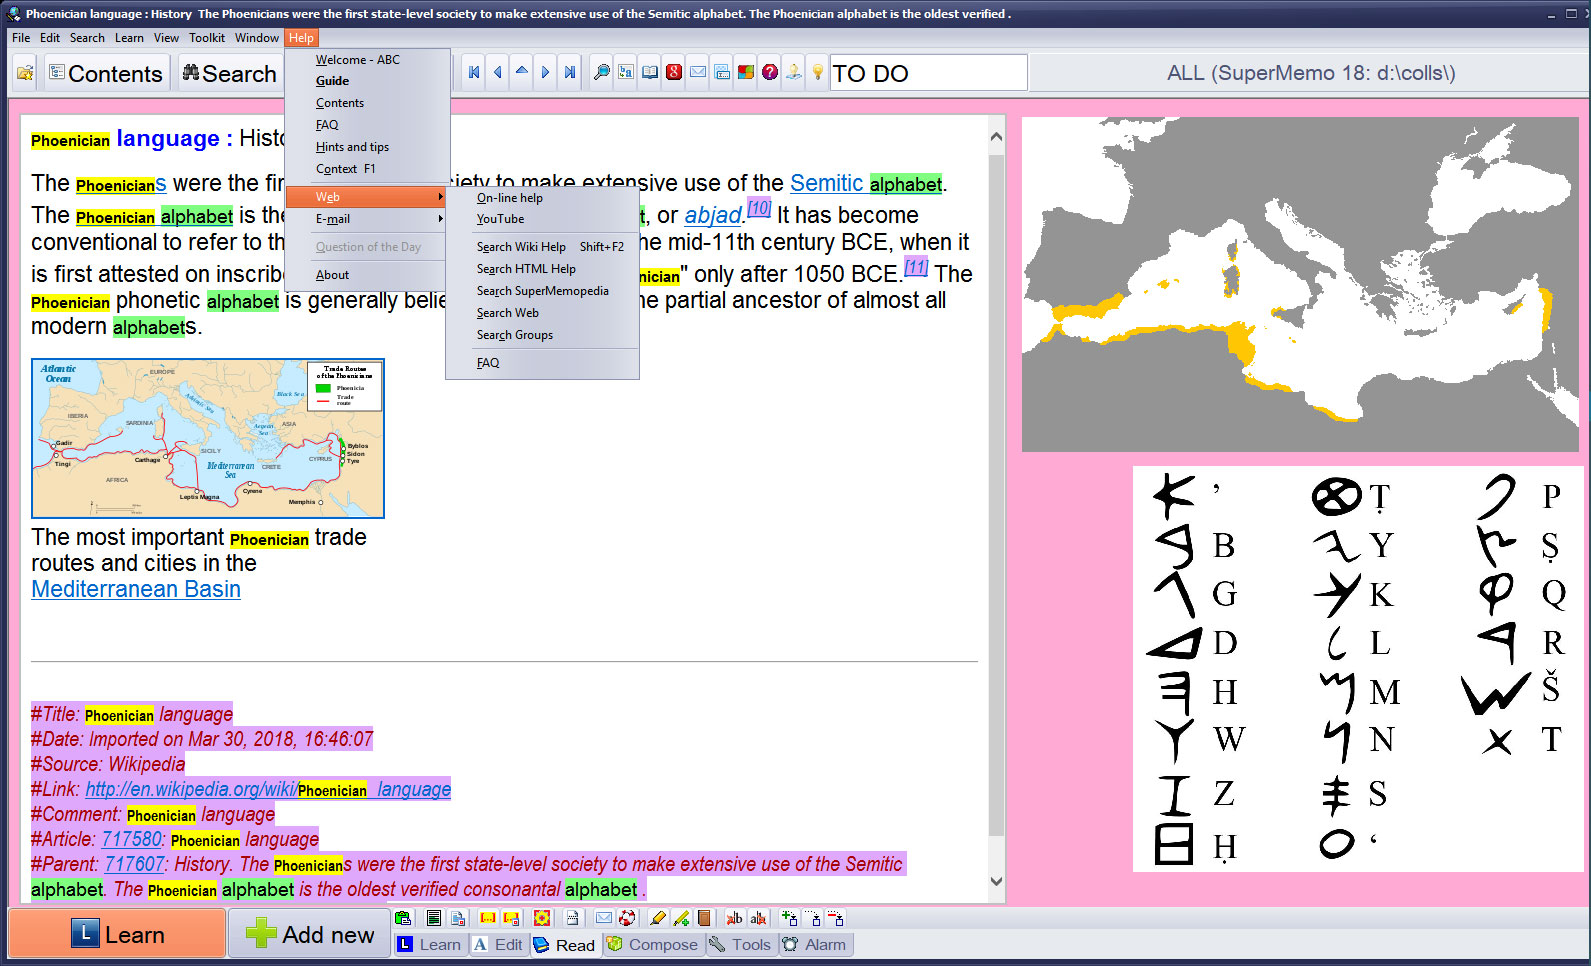Select the yellow highlighter icon in bottom toolbar
This screenshot has width=1591, height=966.
(x=657, y=918)
